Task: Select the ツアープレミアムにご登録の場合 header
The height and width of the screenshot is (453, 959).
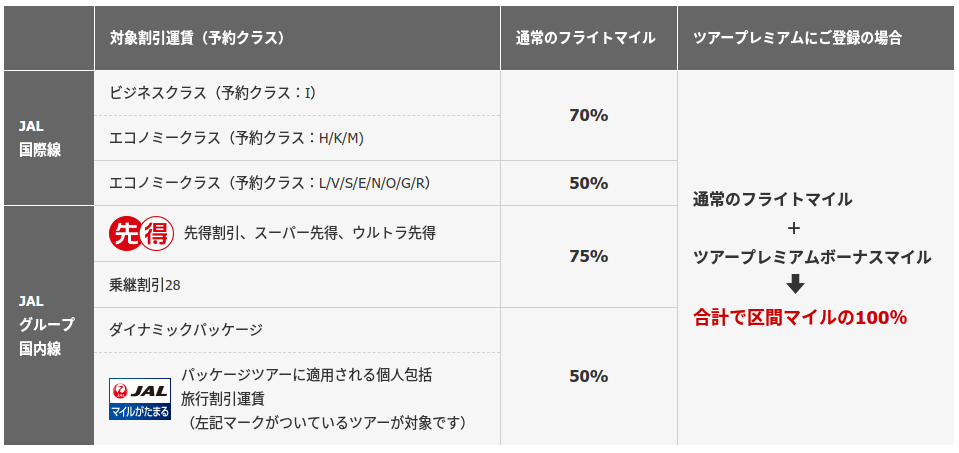Action: [815, 38]
